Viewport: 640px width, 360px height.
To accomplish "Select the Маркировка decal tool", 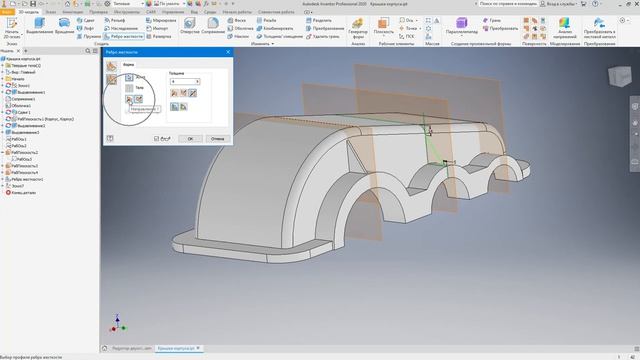I will point(161,20).
